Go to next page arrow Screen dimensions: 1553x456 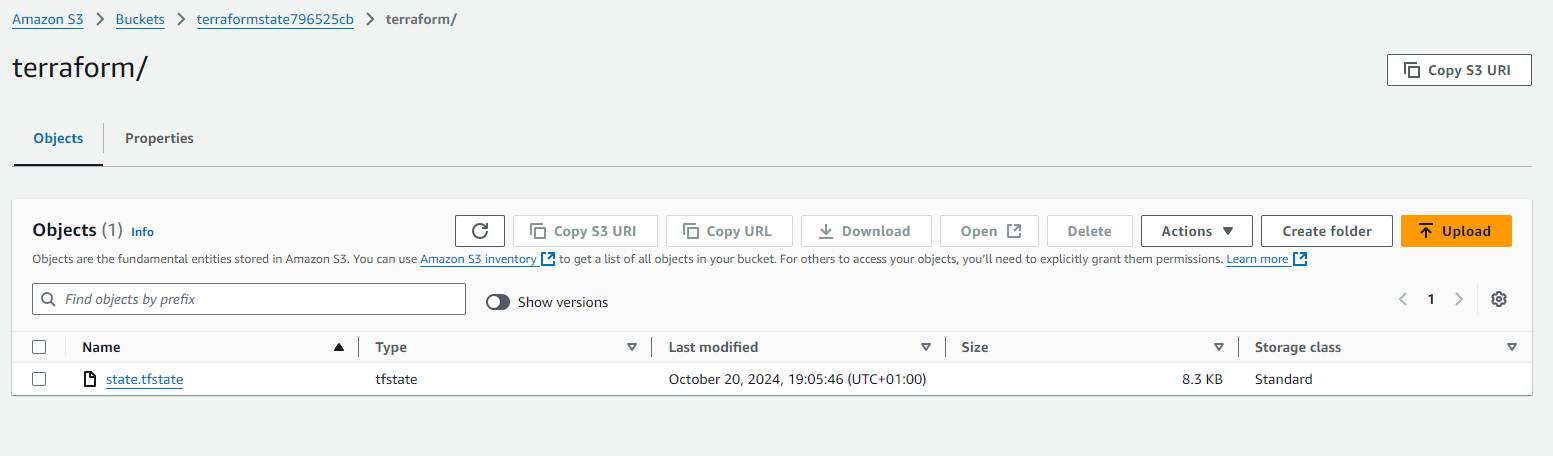[x=1459, y=299]
